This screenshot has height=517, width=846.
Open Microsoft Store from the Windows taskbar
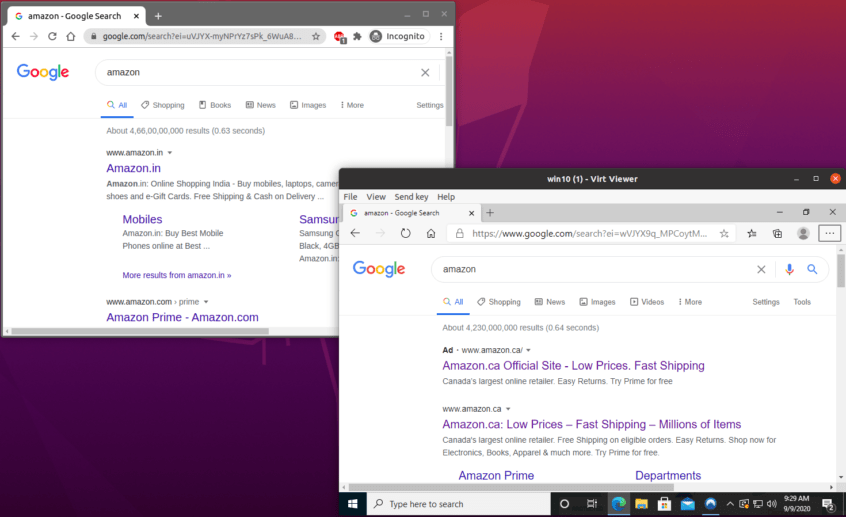[x=664, y=504]
